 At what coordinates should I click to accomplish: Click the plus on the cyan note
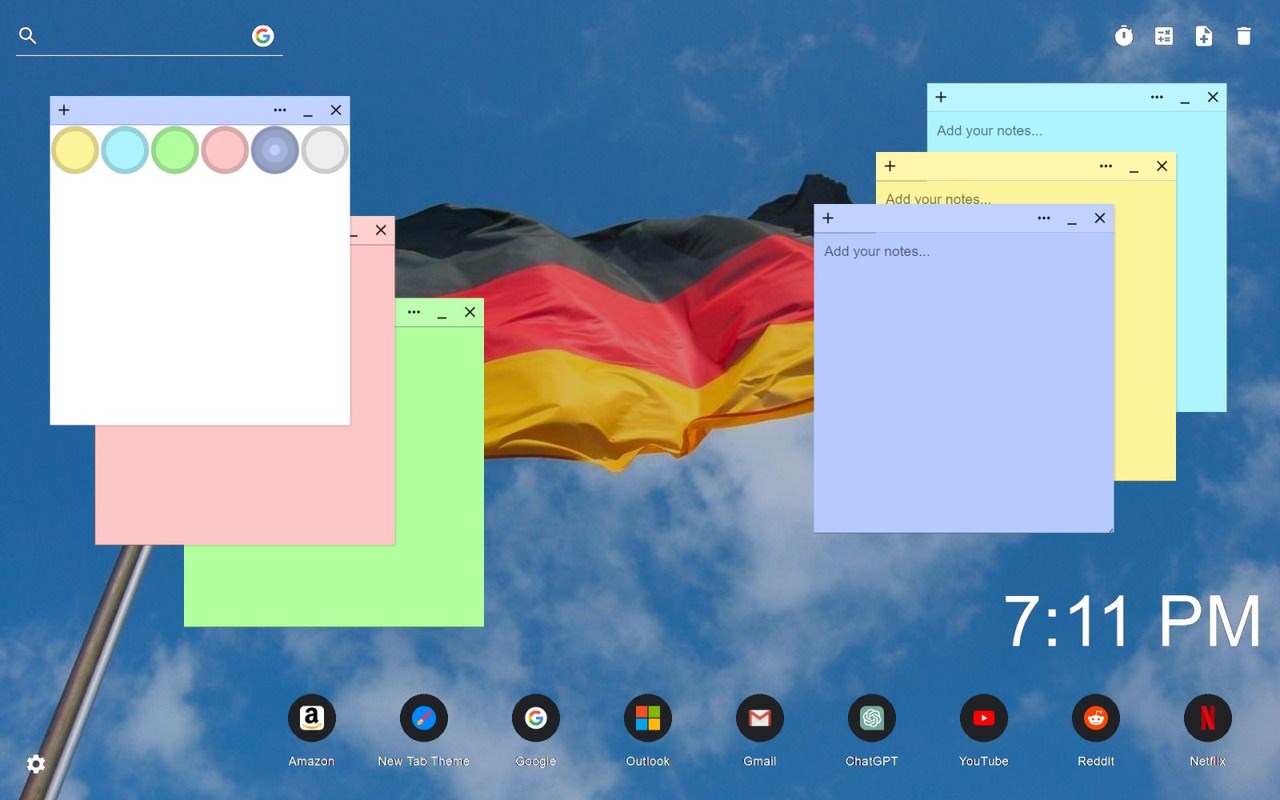tap(941, 97)
